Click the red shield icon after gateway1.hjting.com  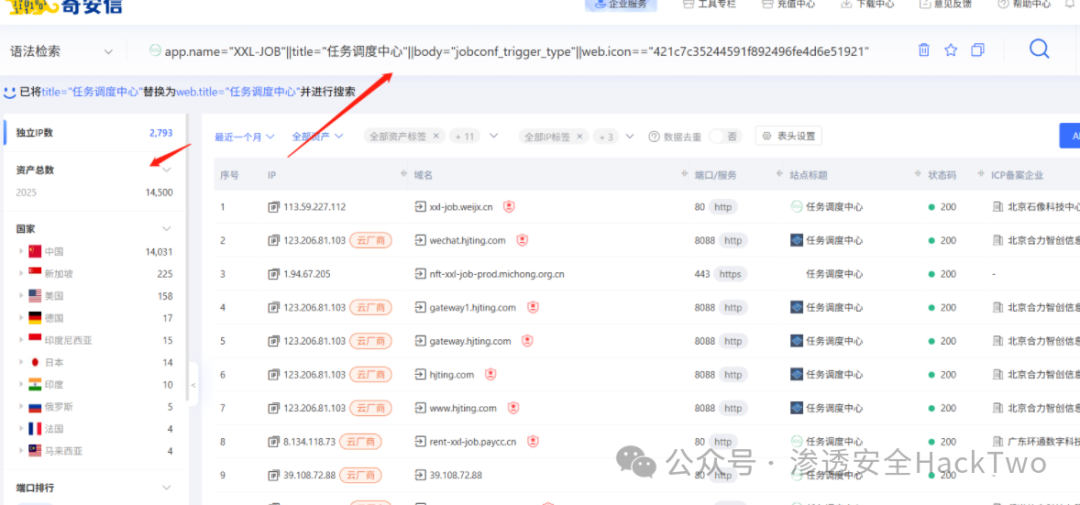(532, 307)
